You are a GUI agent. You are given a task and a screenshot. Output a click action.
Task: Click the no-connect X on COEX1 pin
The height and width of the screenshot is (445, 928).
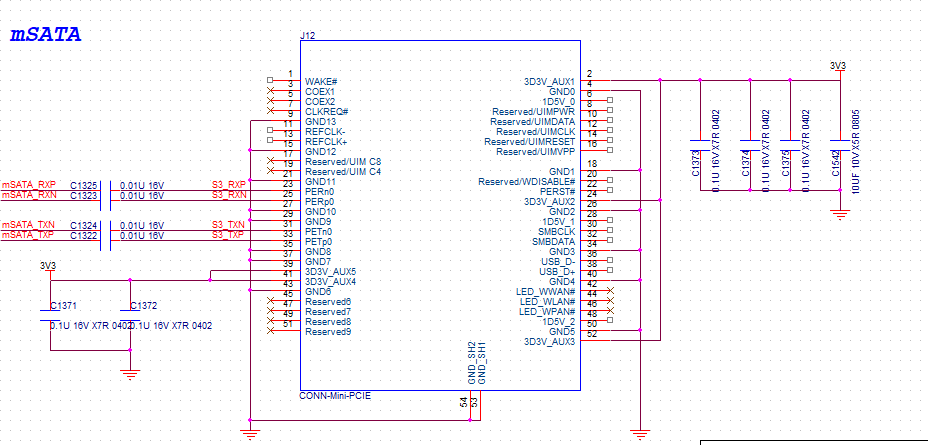coord(270,90)
